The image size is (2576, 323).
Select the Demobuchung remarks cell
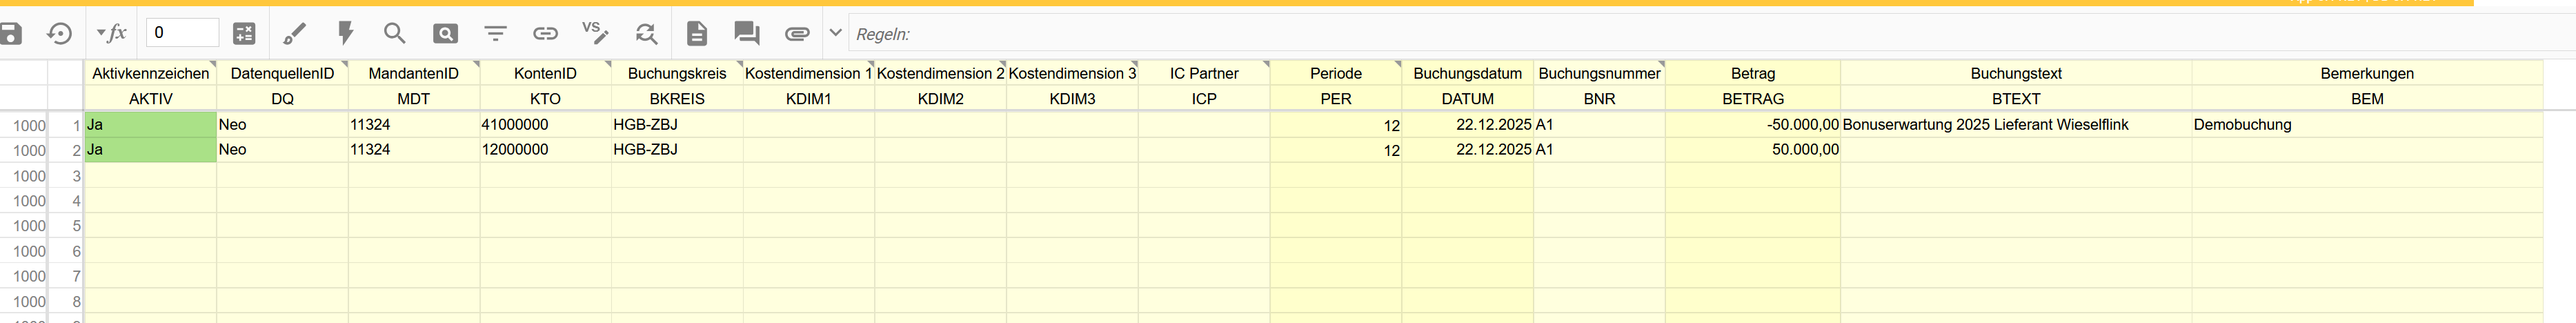2366,125
